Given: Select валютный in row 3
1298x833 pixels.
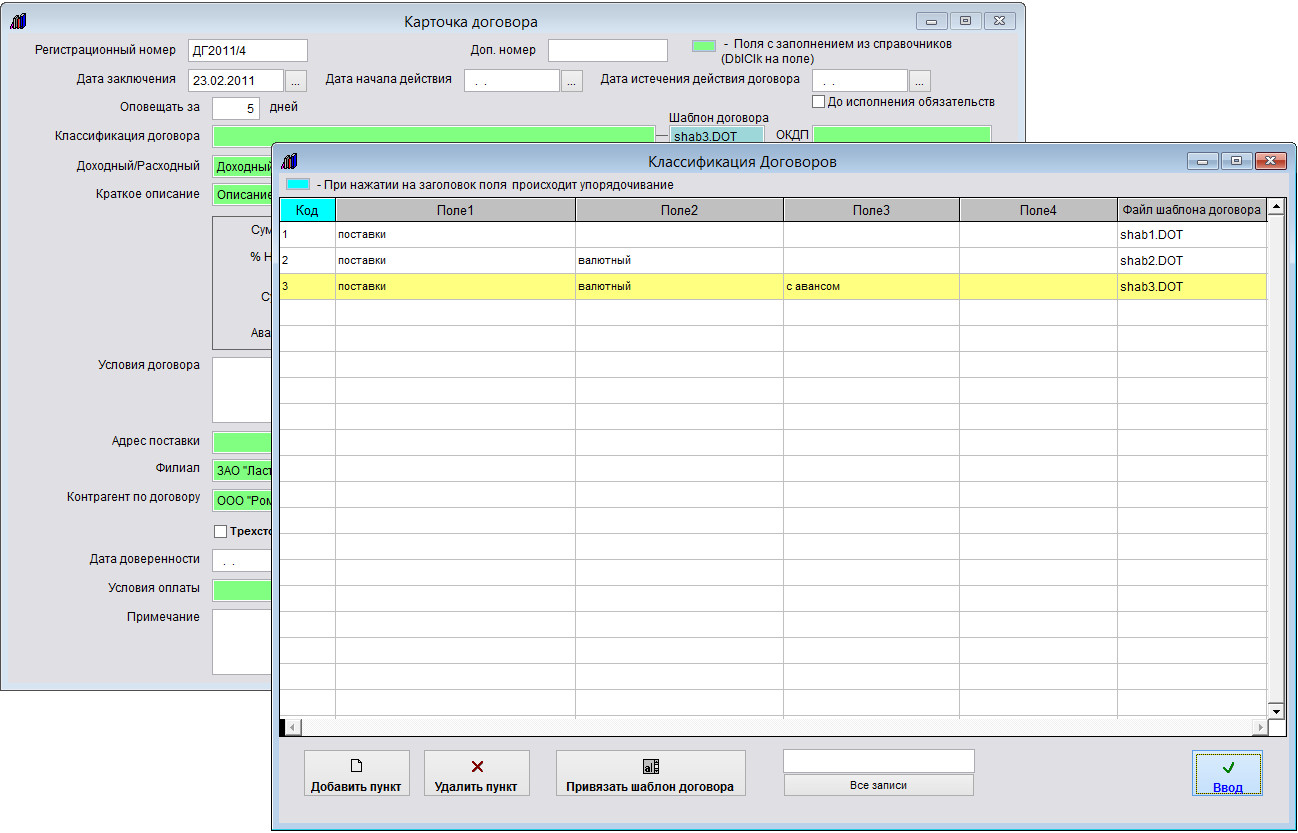Looking at the screenshot, I should click(x=679, y=287).
